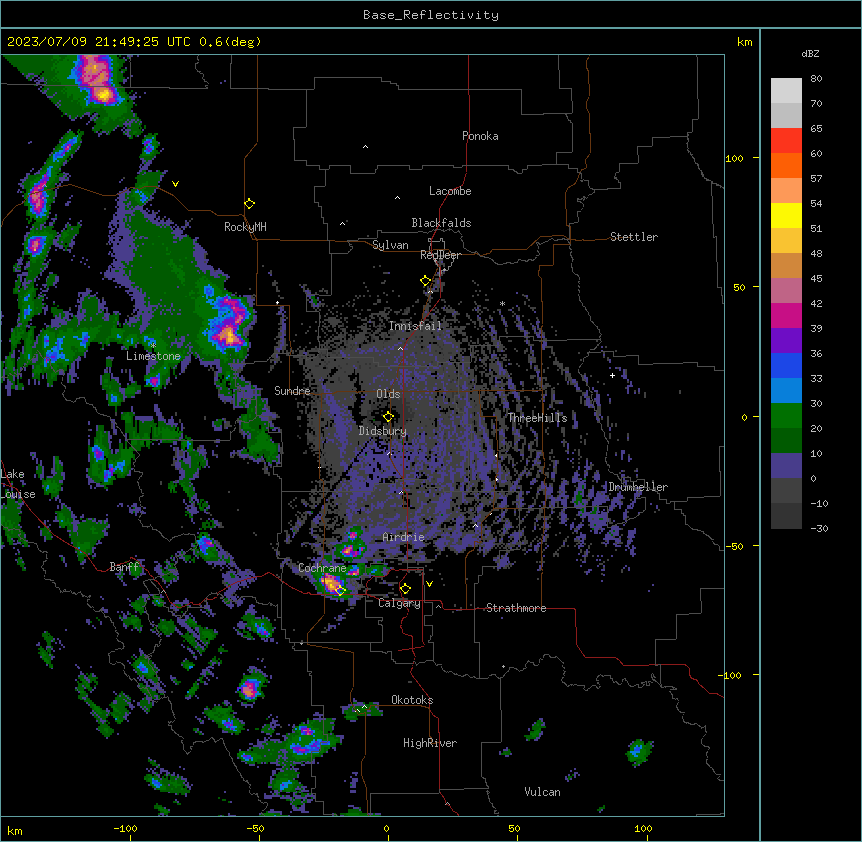Click the Blackfalds label
Viewport: 862px width, 842px height.
[441, 223]
